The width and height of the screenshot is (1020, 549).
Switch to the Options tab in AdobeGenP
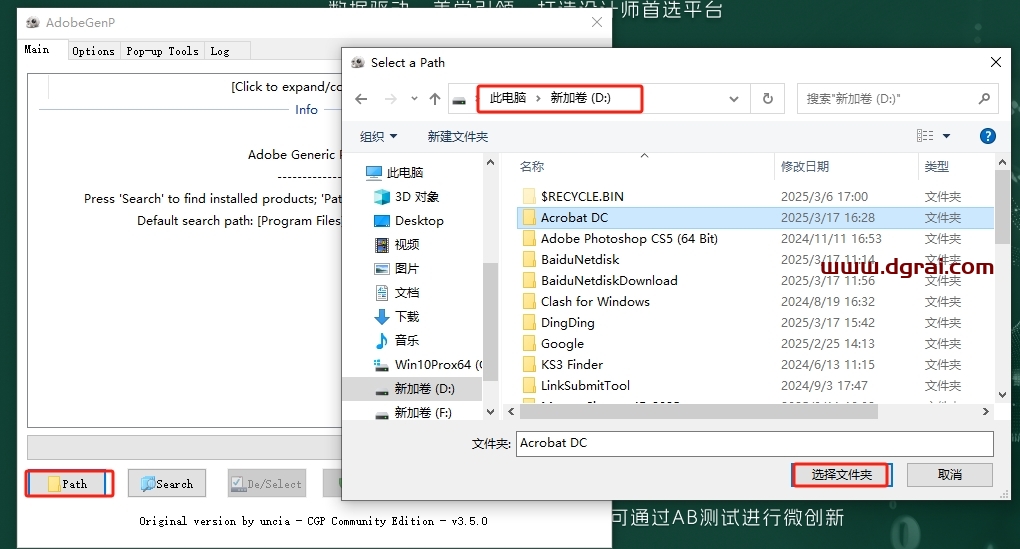[x=94, y=51]
